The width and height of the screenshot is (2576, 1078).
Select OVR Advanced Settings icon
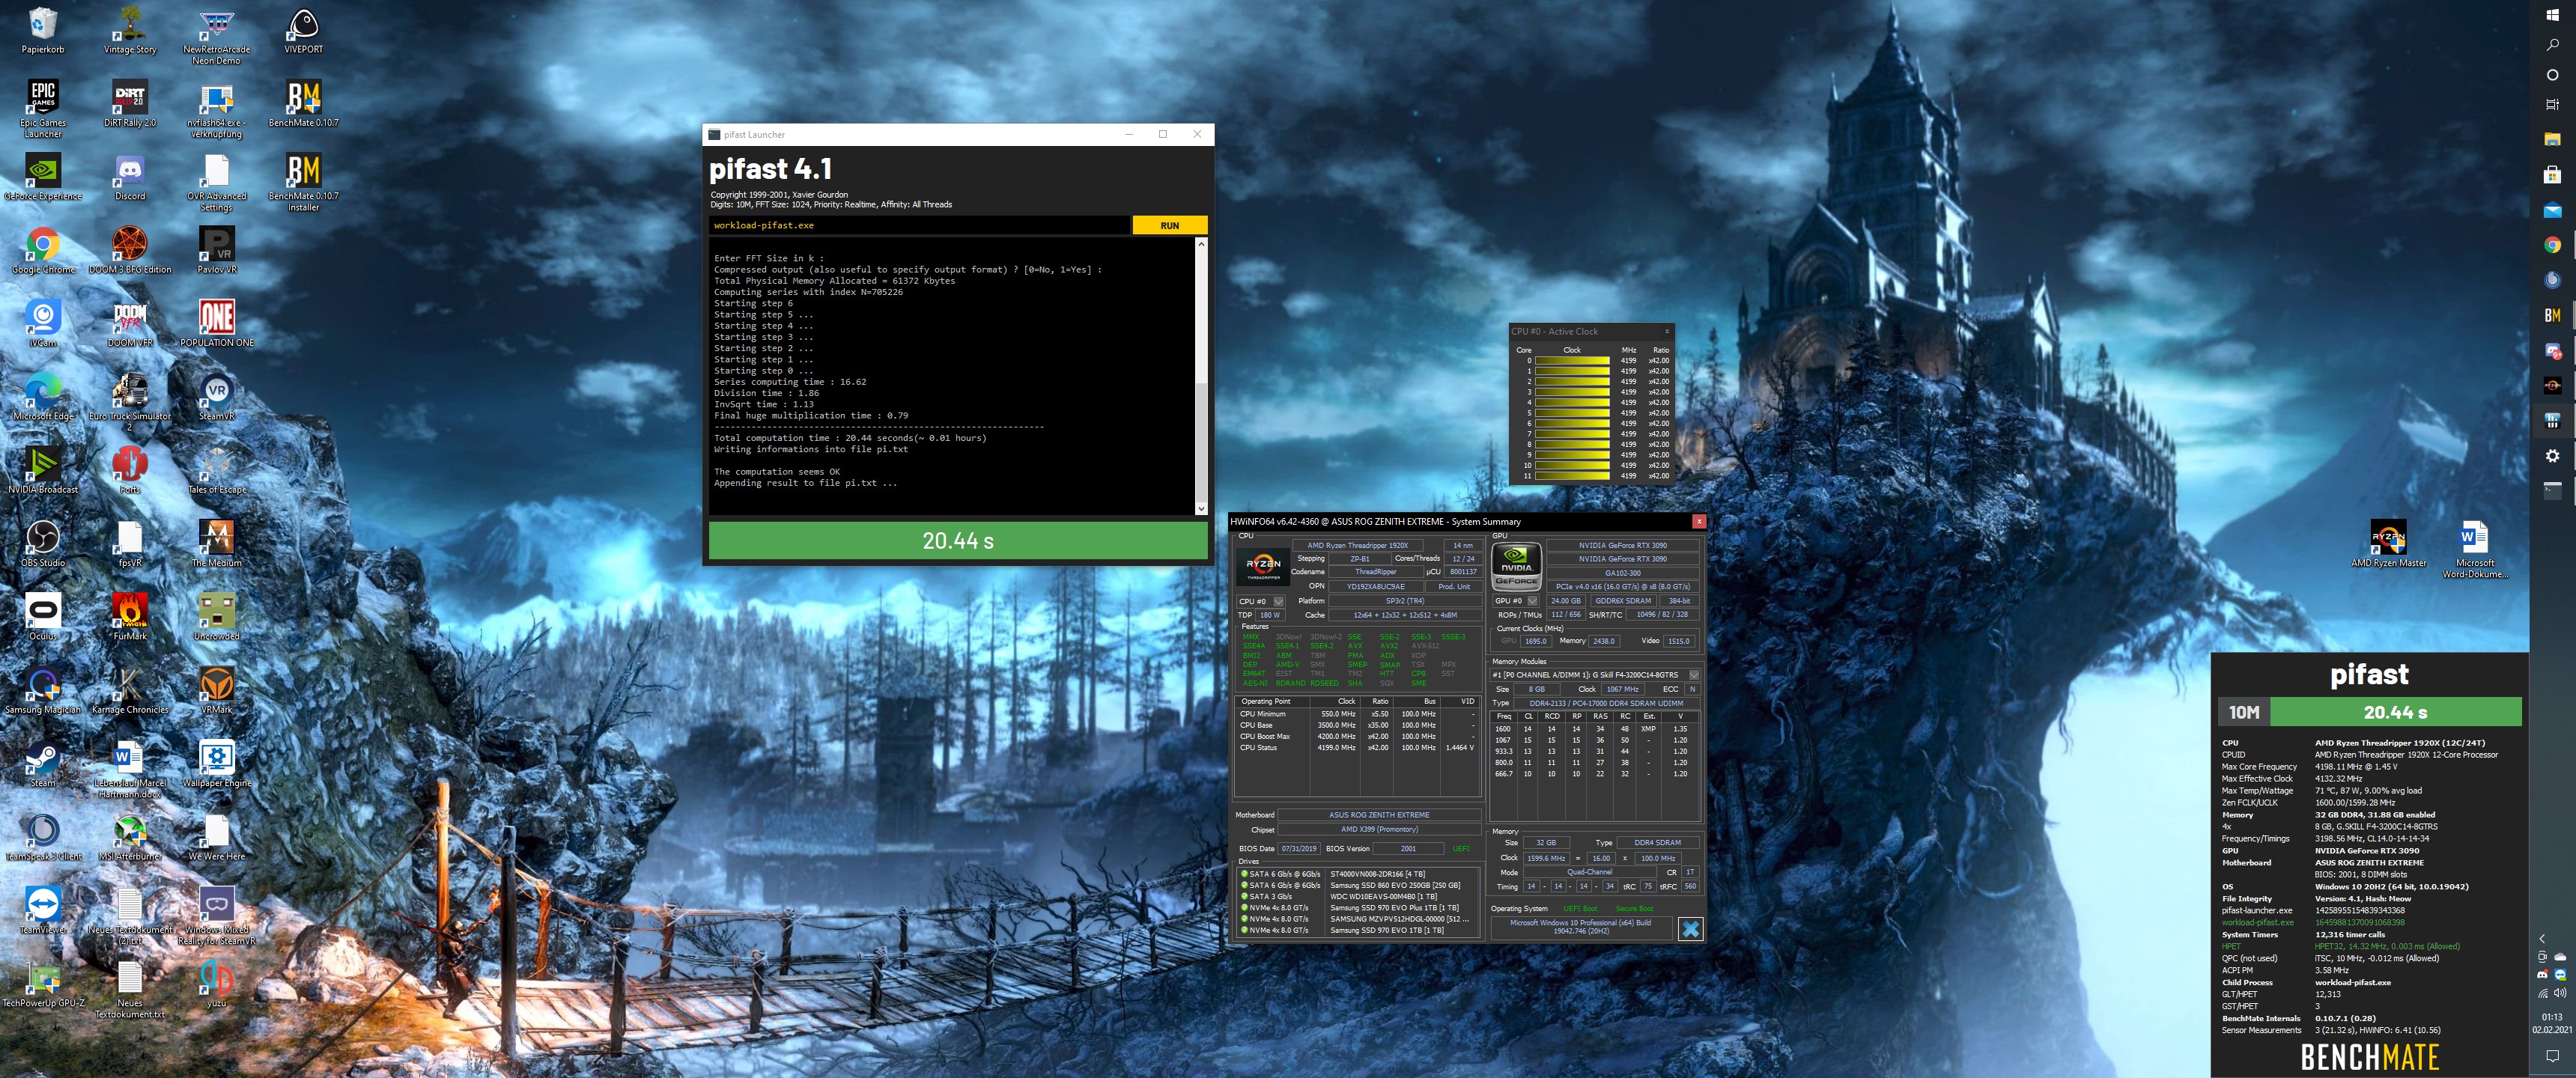217,182
